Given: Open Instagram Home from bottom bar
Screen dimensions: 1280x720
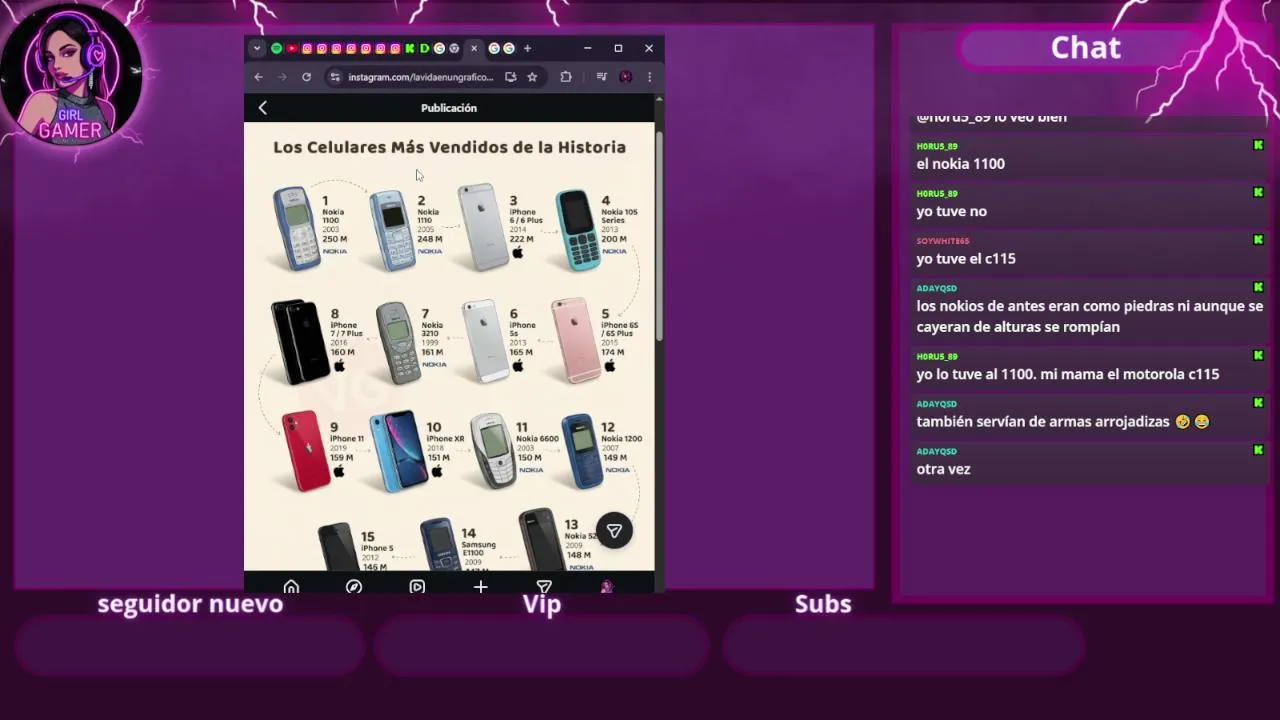Looking at the screenshot, I should pyautogui.click(x=291, y=587).
